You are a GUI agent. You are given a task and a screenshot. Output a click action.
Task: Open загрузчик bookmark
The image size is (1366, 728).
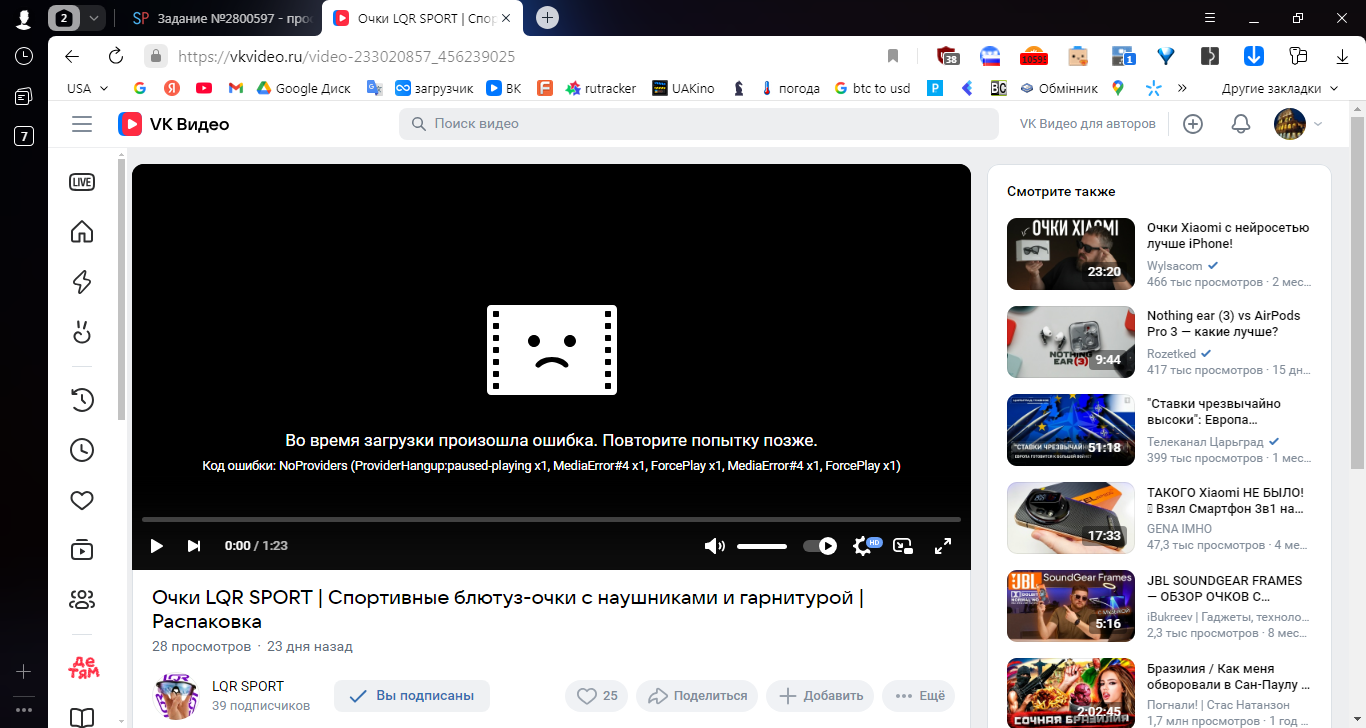(x=434, y=88)
